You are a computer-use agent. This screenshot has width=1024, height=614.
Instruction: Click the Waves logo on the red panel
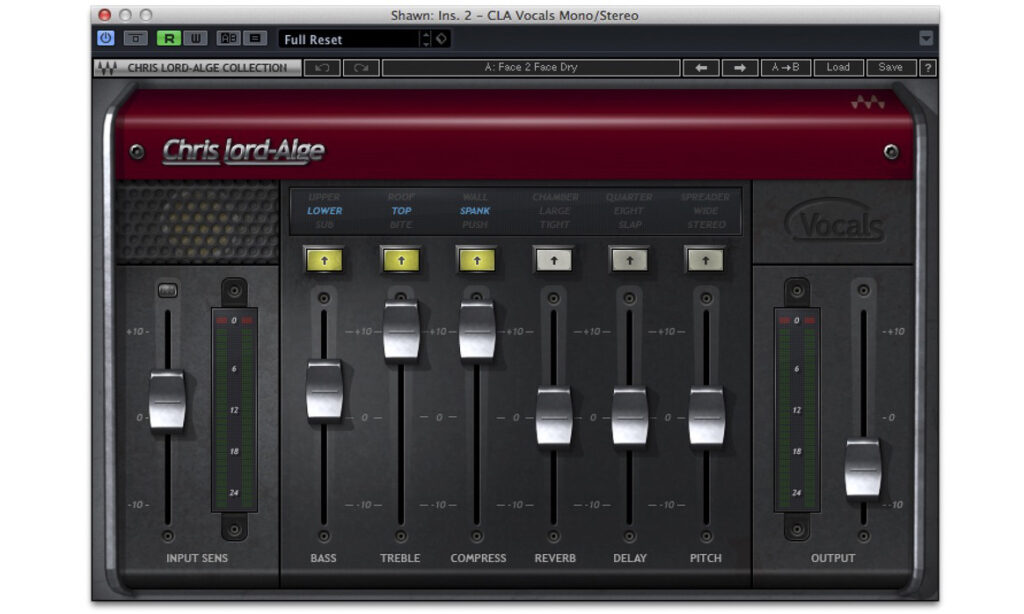868,103
